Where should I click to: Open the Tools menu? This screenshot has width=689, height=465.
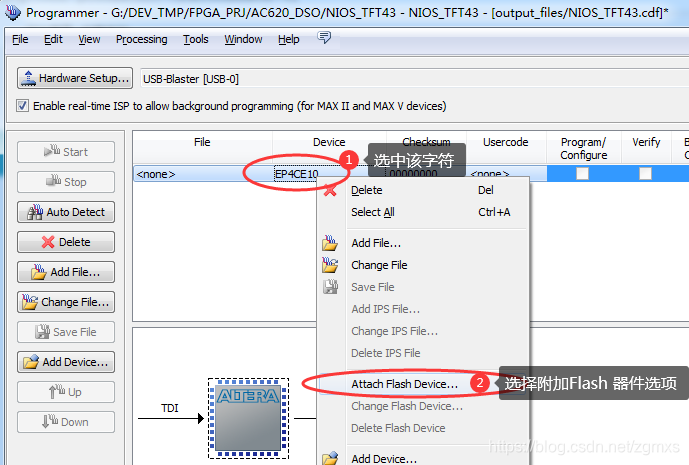pos(196,39)
